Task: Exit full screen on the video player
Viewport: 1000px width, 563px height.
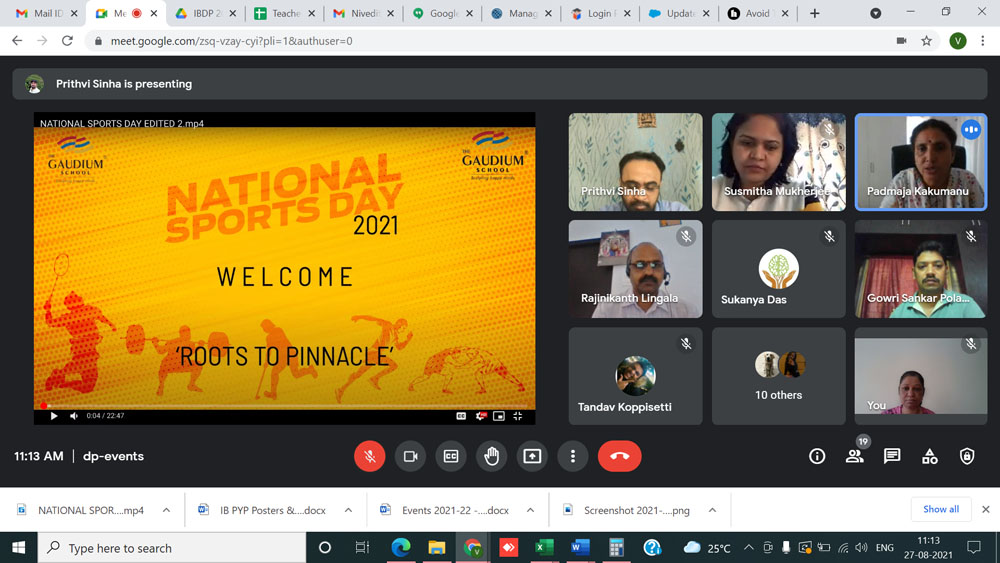Action: [518, 416]
